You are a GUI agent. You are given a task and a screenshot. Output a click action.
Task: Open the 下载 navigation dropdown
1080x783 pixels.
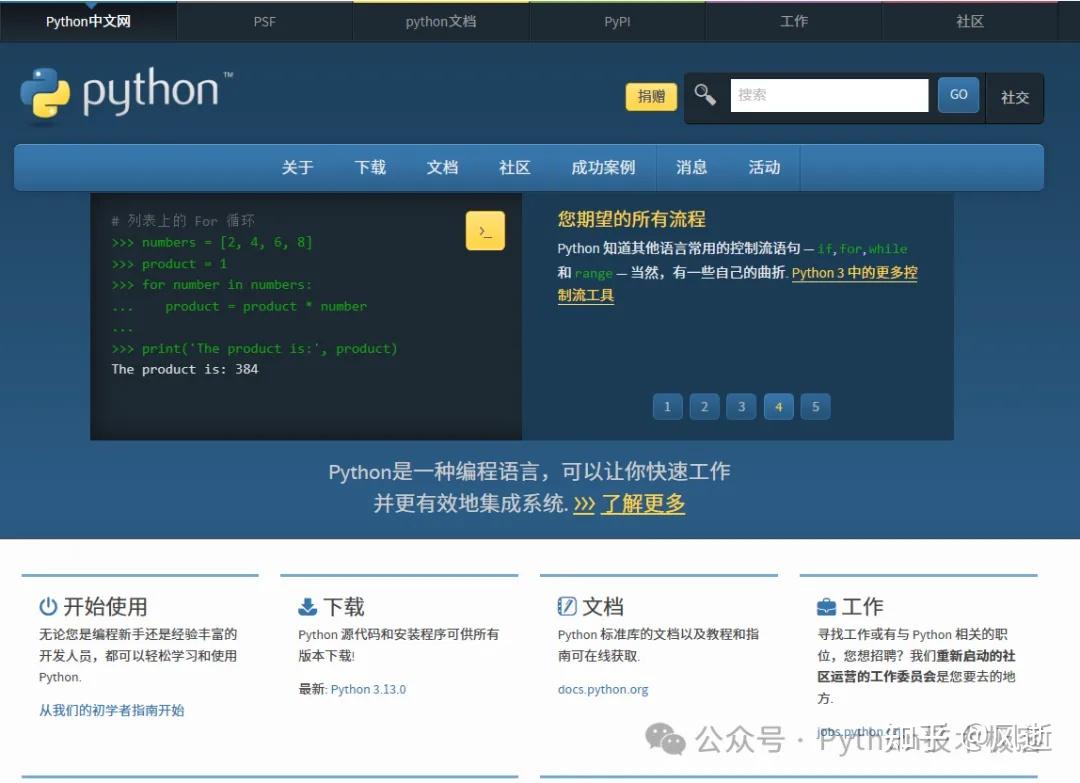coord(370,167)
